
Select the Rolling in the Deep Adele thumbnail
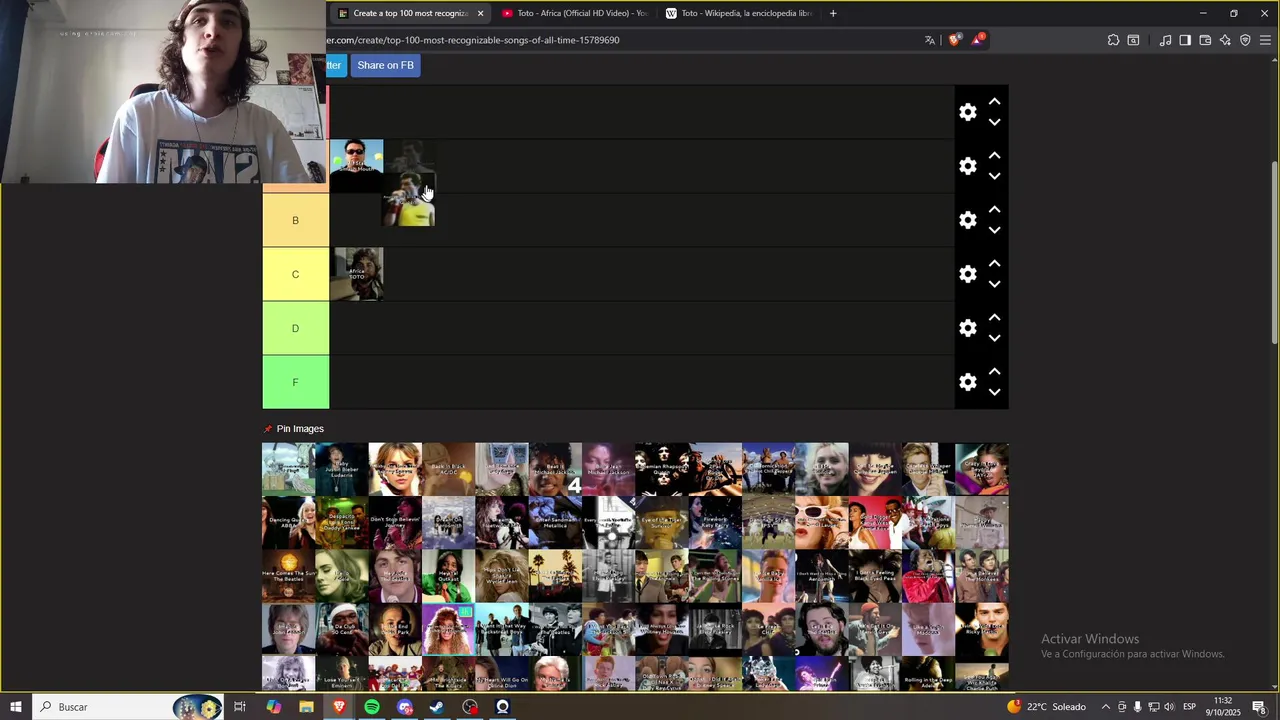(x=928, y=674)
